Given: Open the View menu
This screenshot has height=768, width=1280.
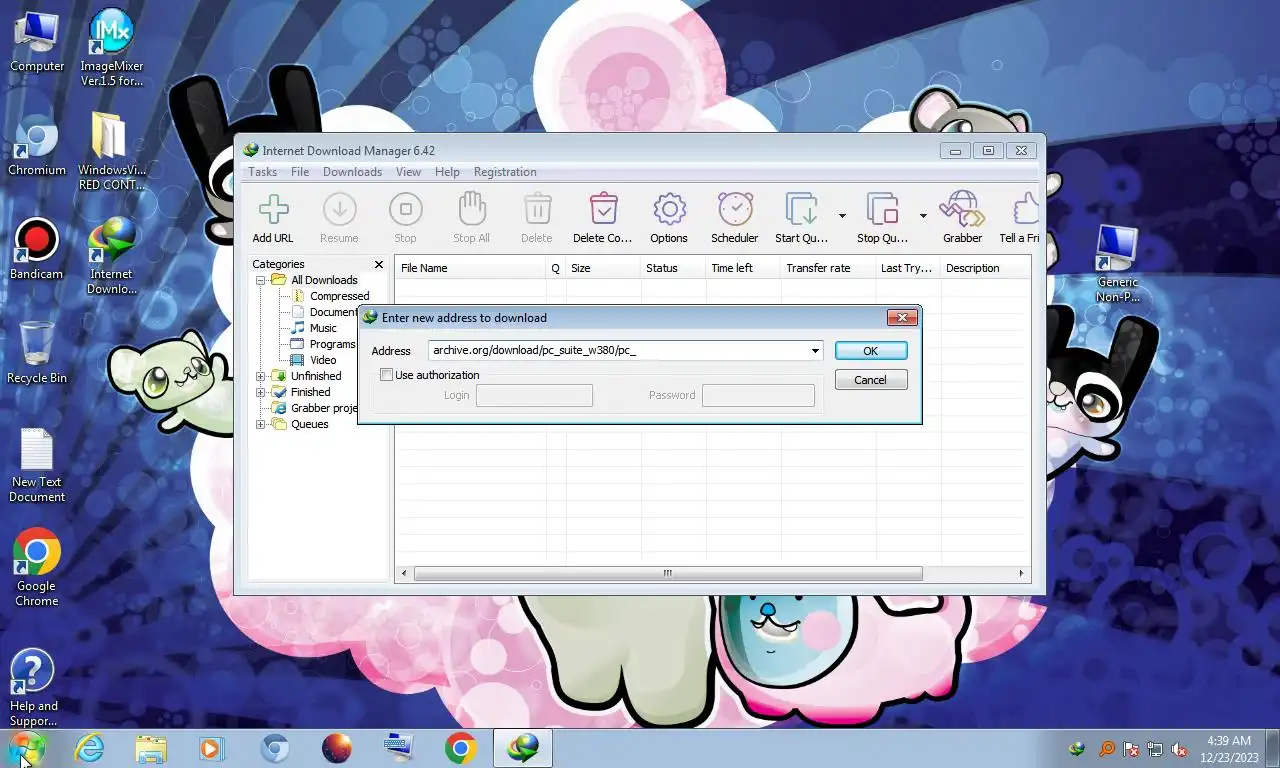Looking at the screenshot, I should [408, 172].
